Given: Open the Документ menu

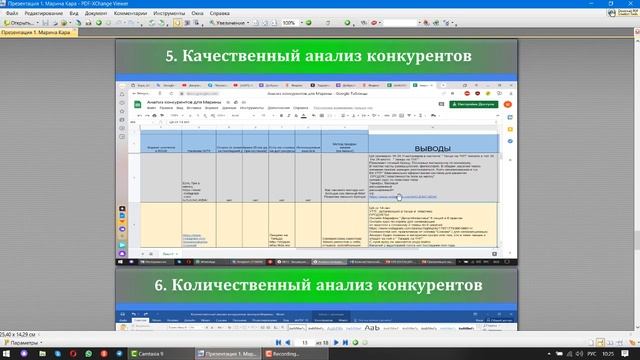Looking at the screenshot, I should click(96, 13).
